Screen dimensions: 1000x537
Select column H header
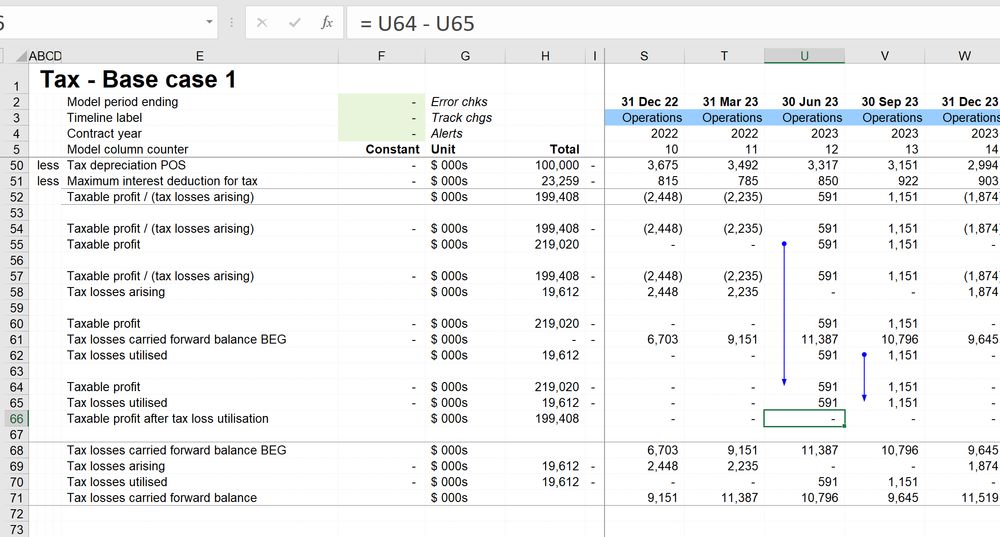pos(545,56)
